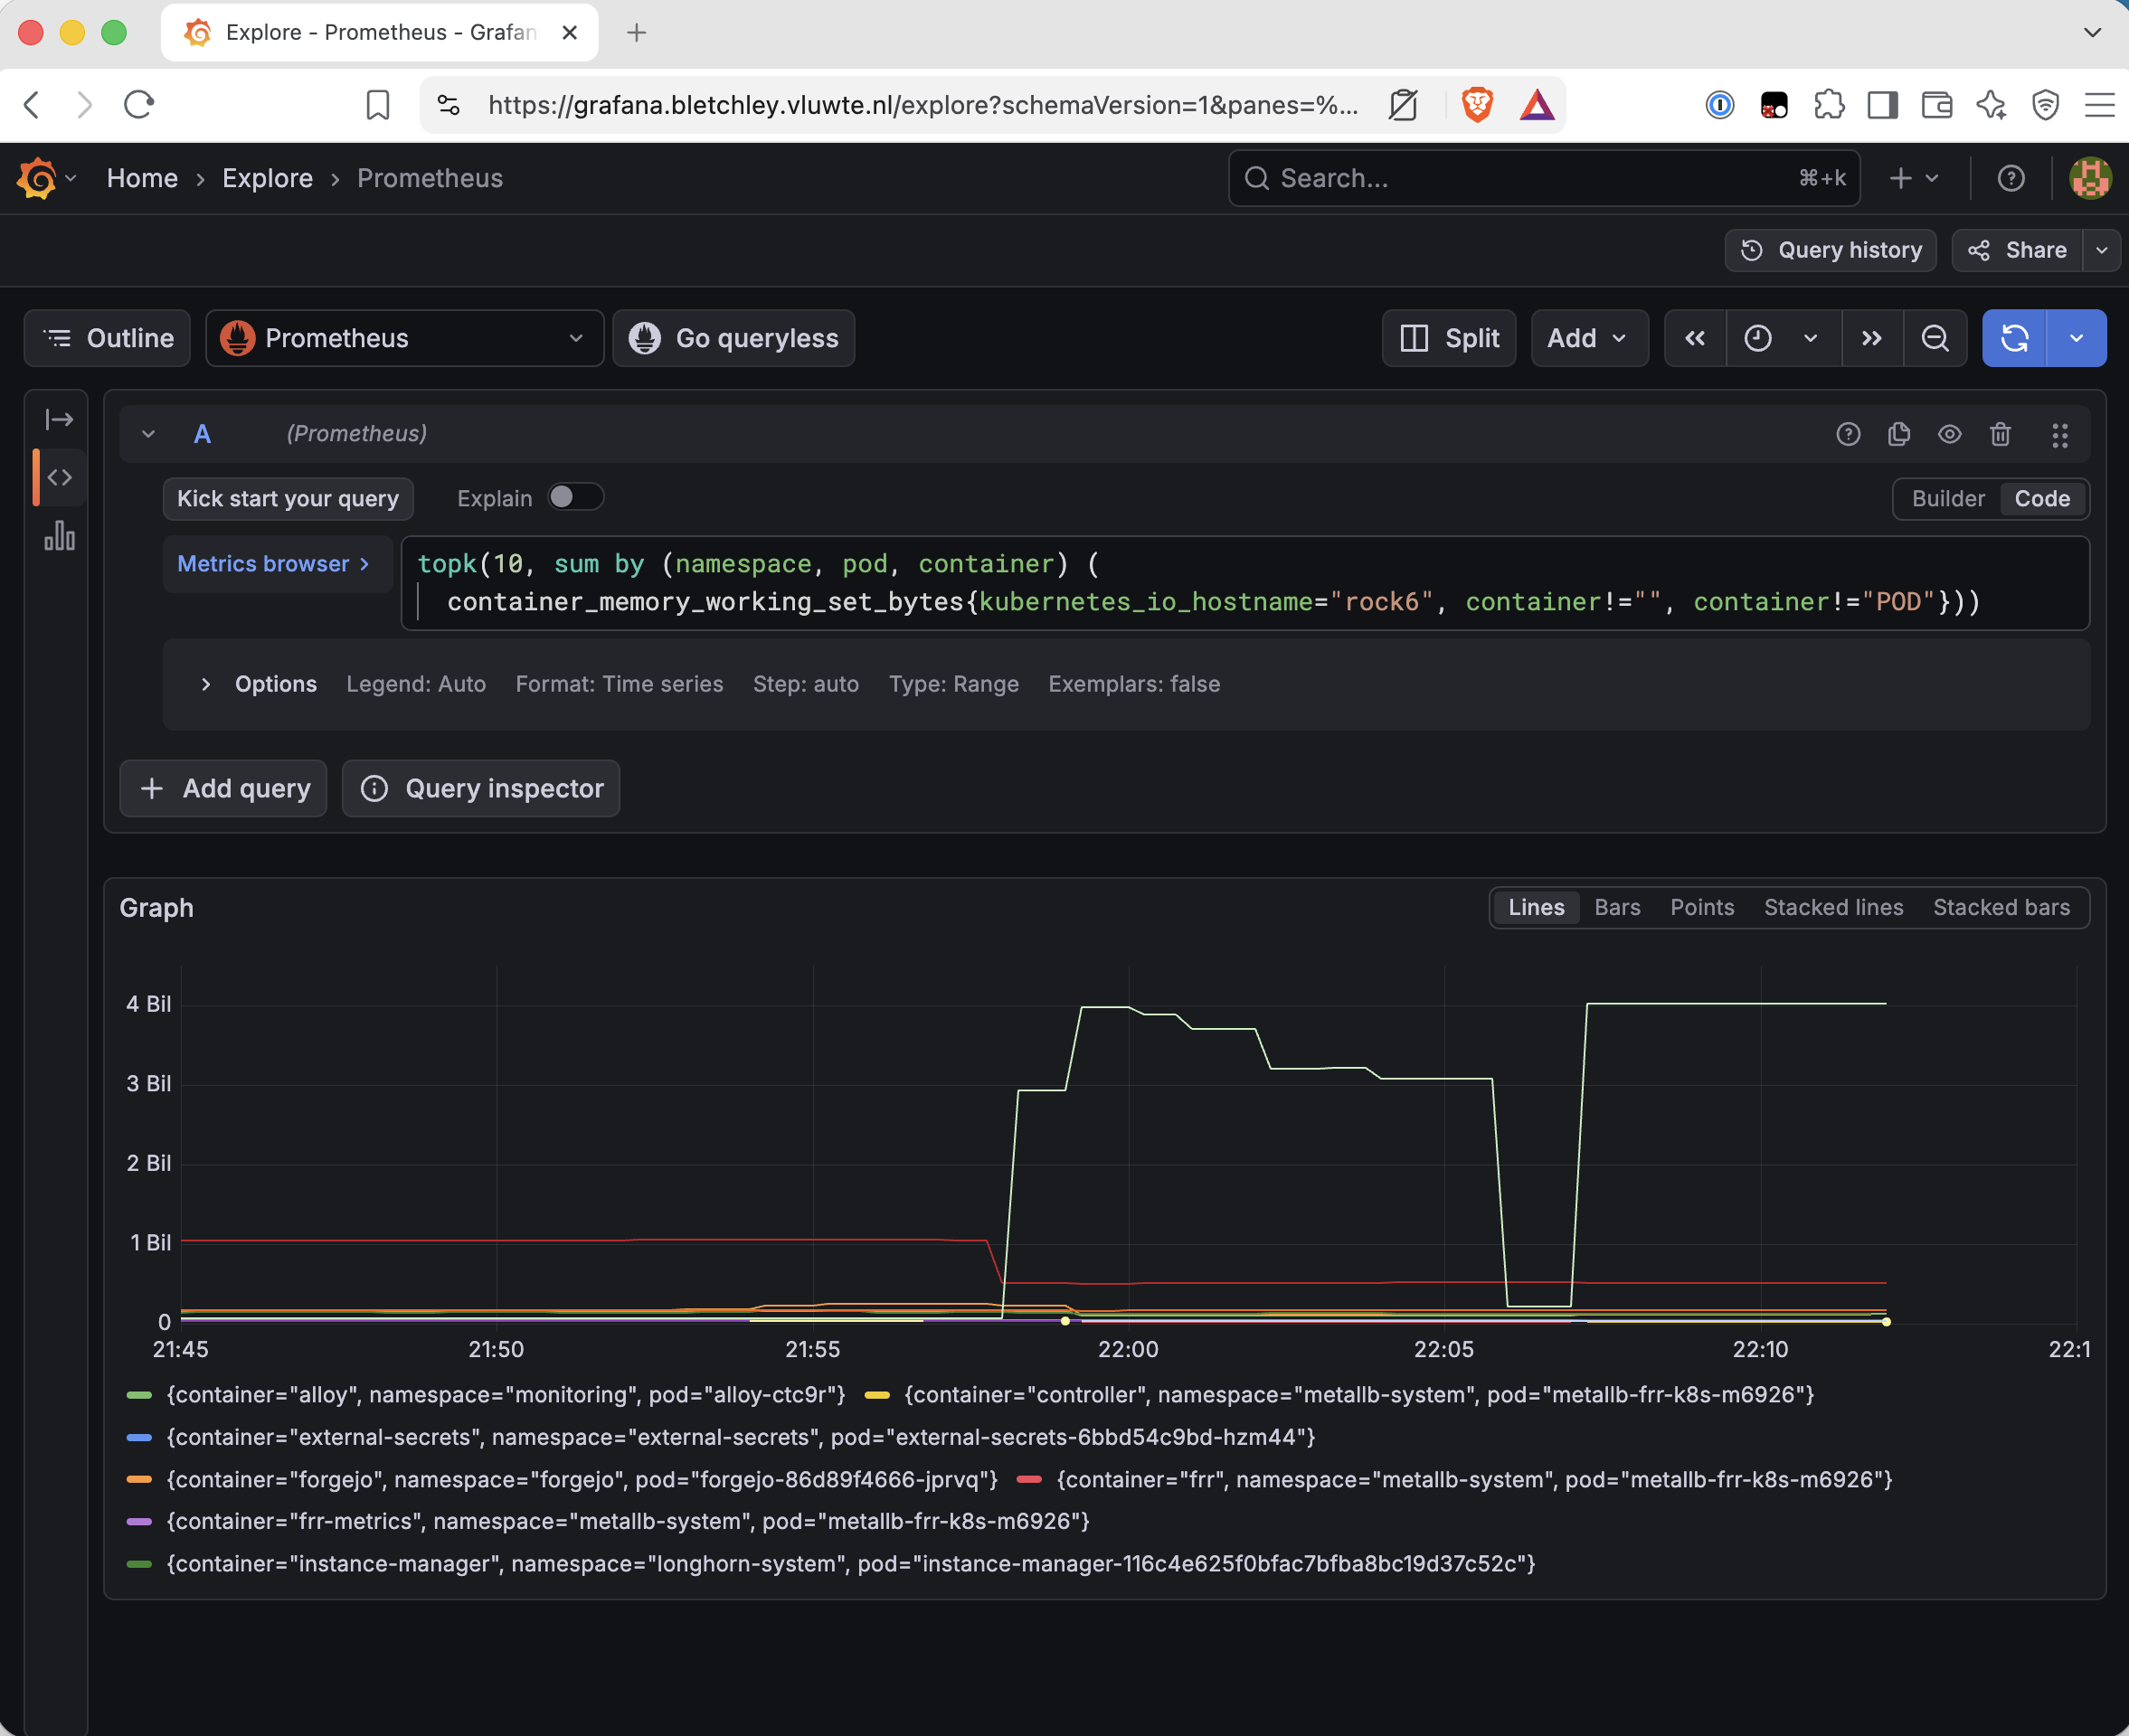Split the Explore pane
This screenshot has width=2129, height=1736.
1448,338
